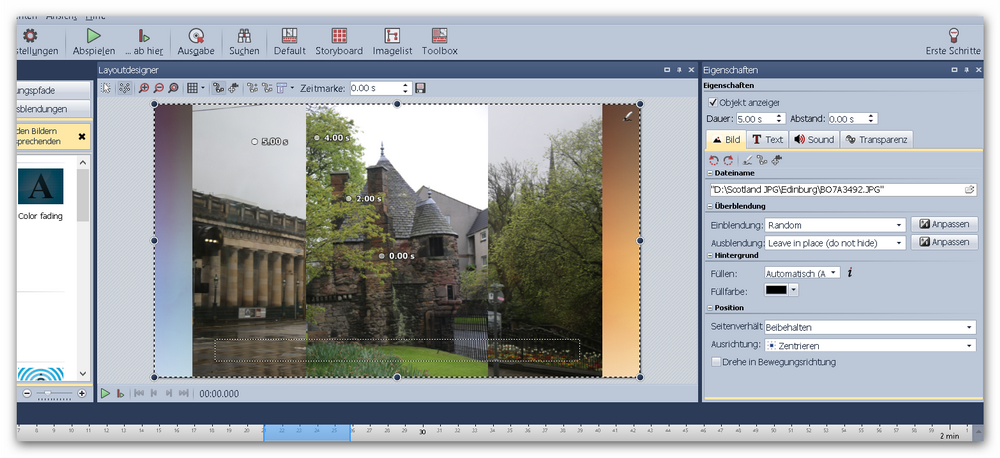Click the Abspielen play toolbar icon
Viewport: 1000px width, 458px height.
click(93, 36)
